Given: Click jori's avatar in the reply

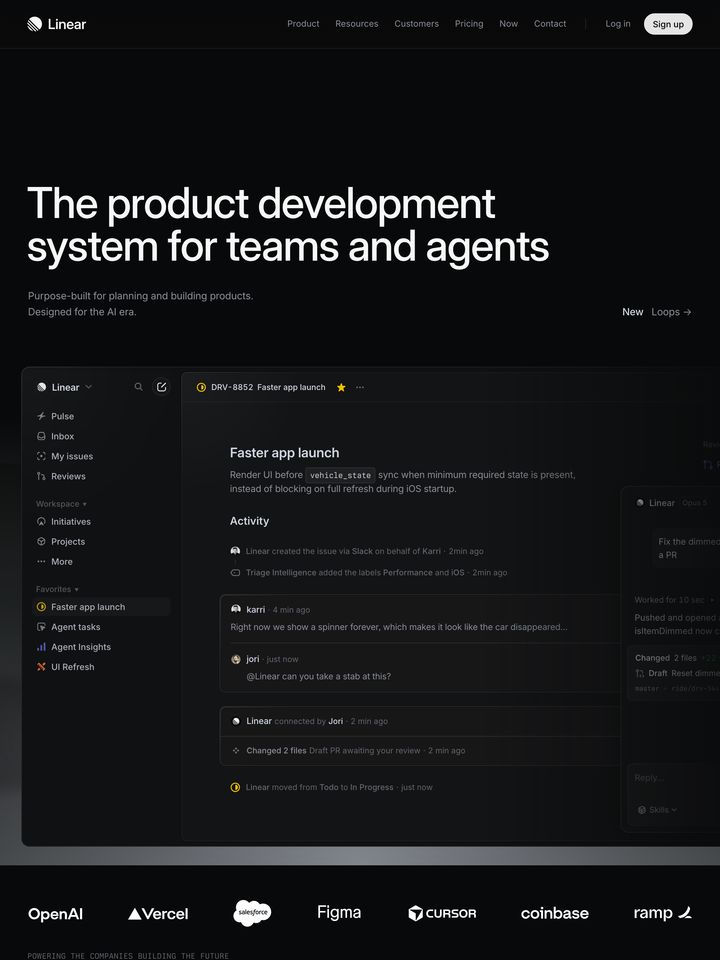Looking at the screenshot, I should pos(236,659).
